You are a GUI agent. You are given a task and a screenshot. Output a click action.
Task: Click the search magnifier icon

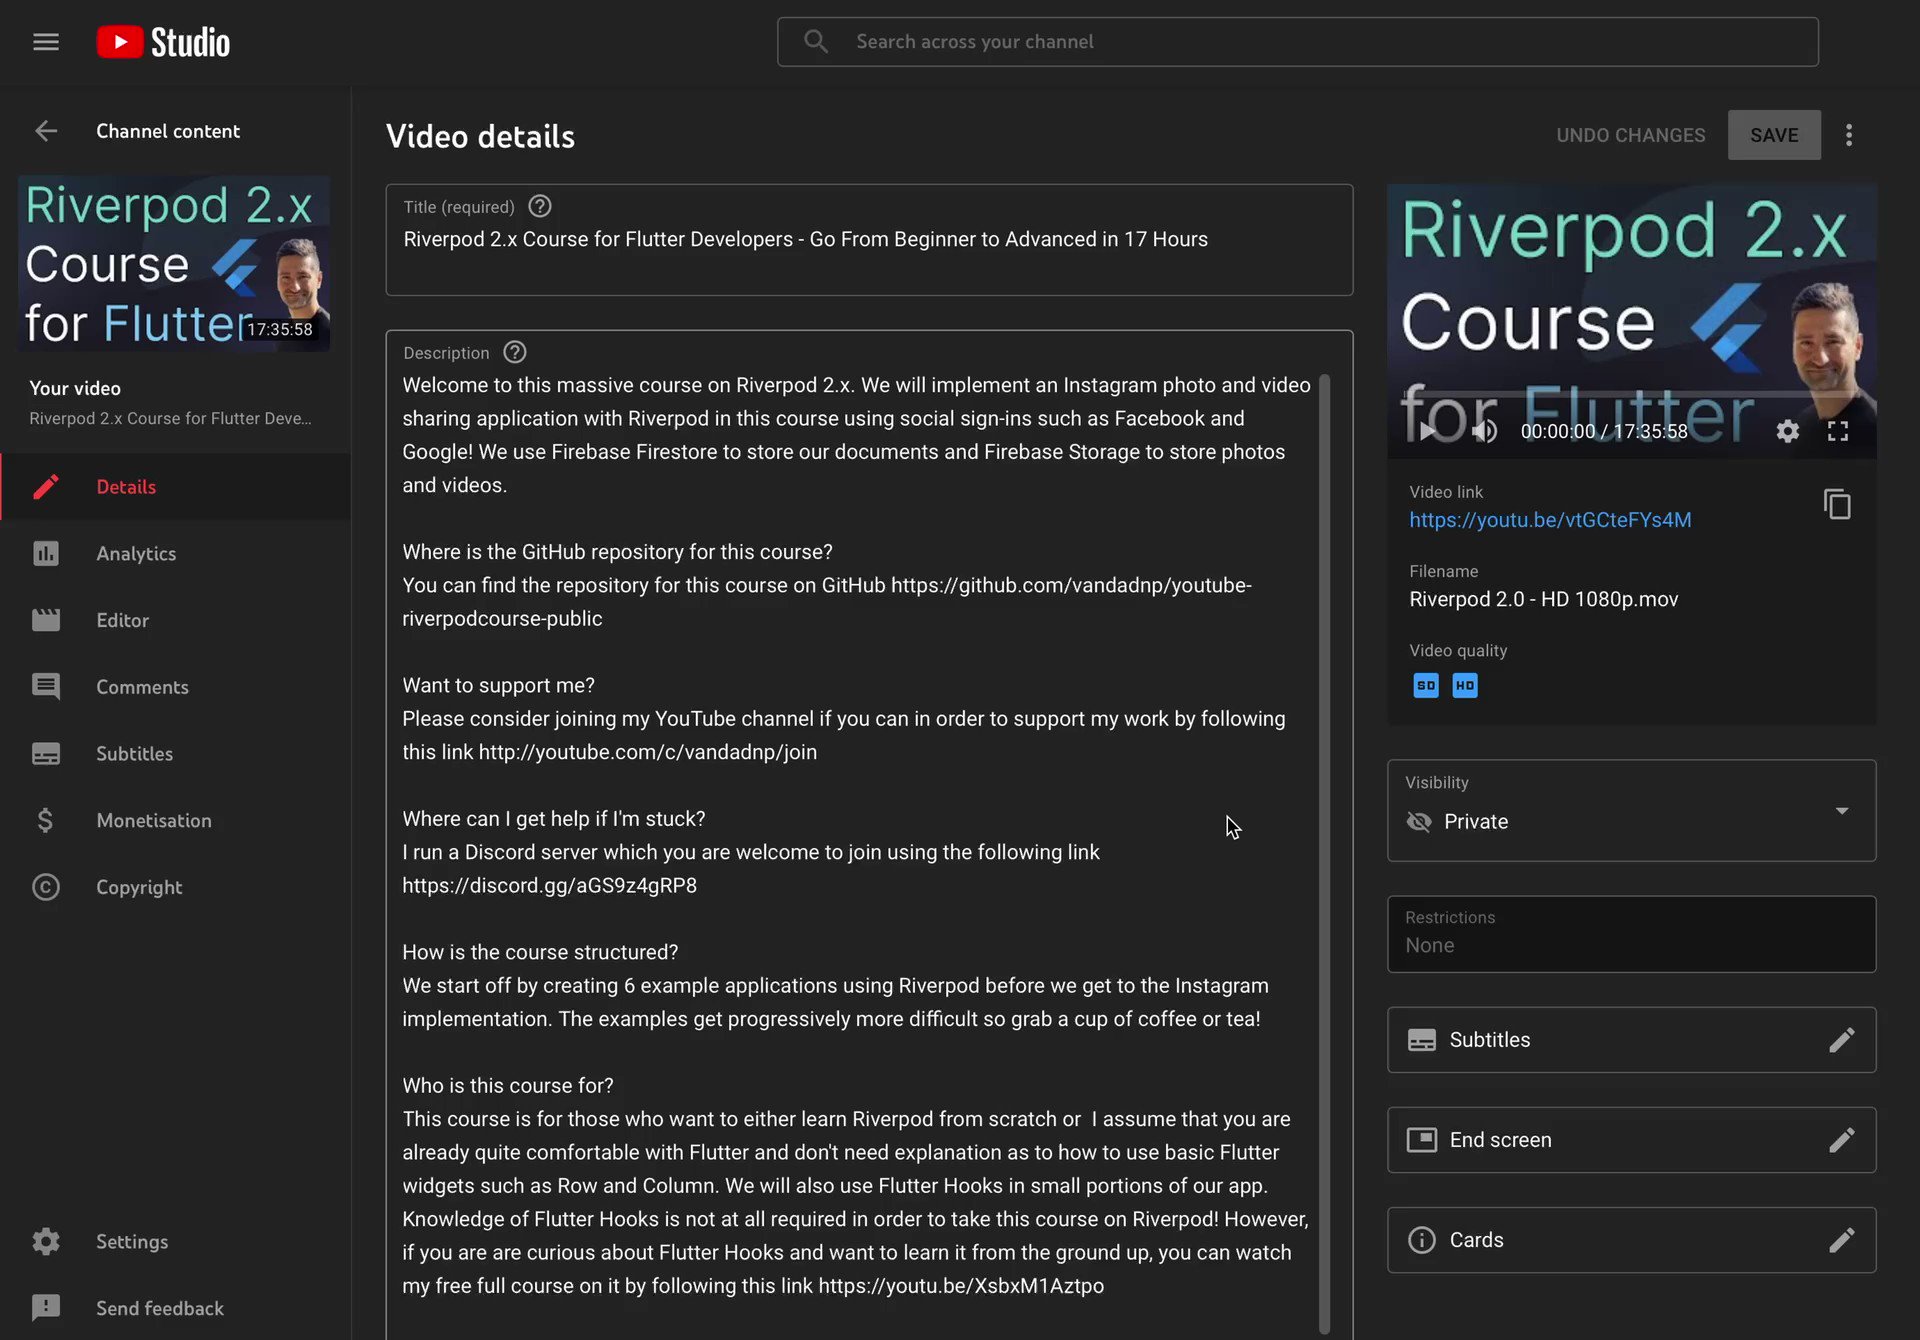point(816,42)
